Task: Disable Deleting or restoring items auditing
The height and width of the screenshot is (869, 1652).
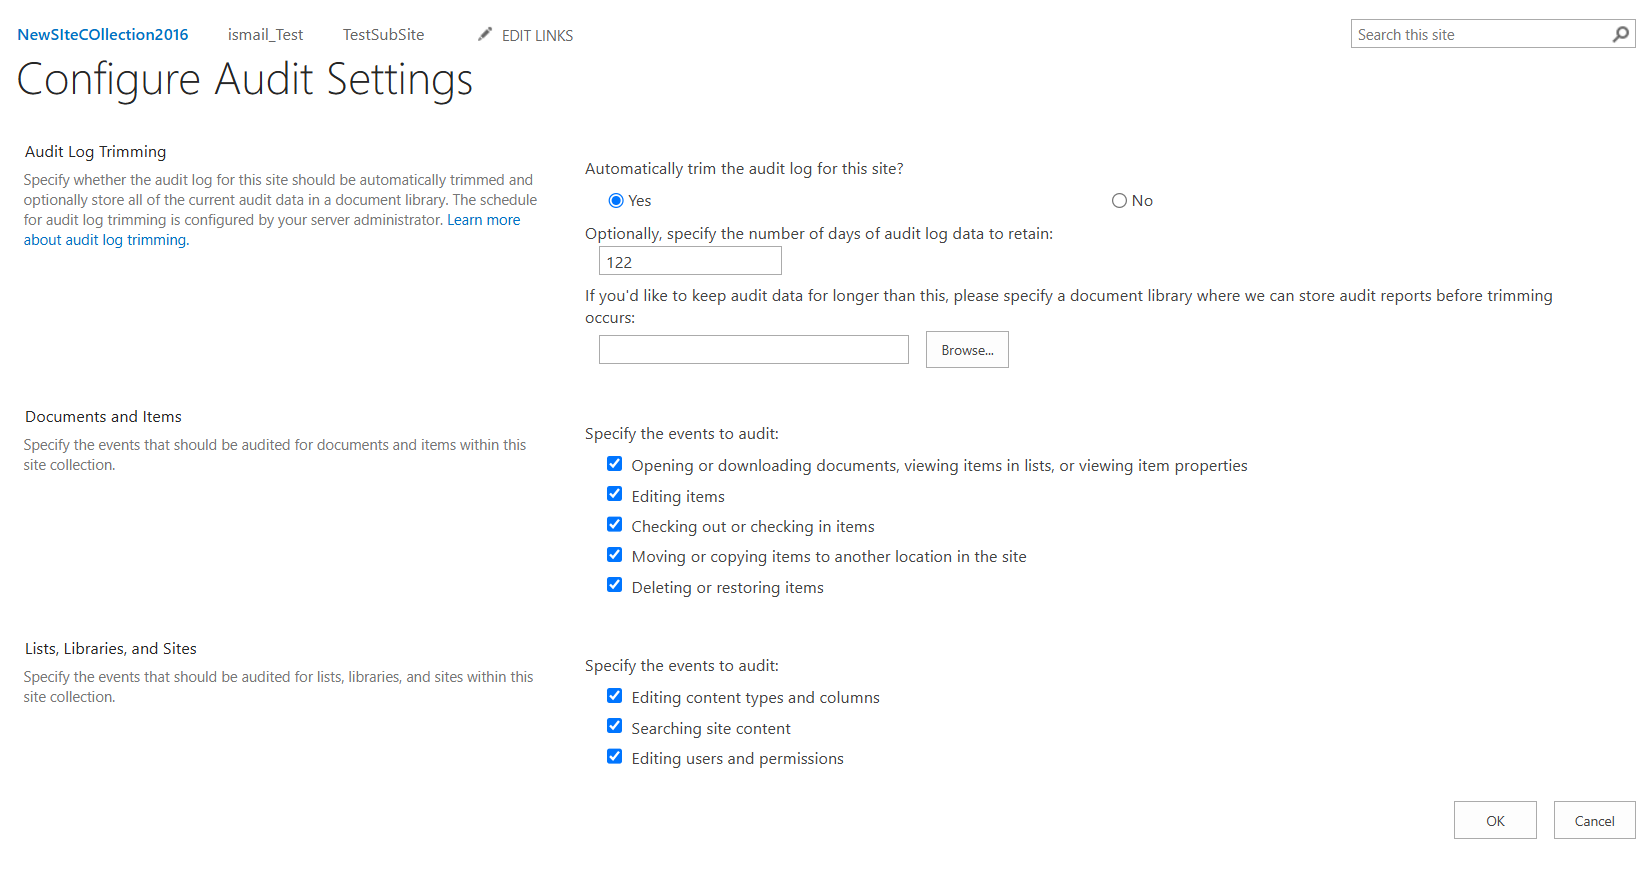Action: click(x=614, y=585)
